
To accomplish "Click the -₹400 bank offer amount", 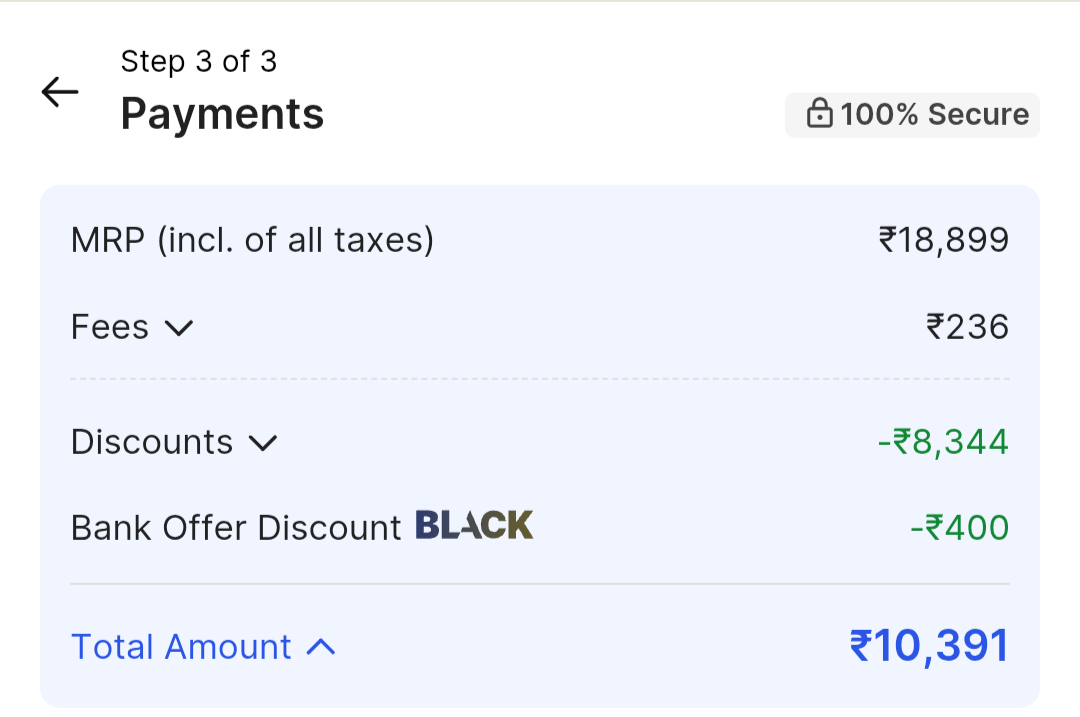I will pyautogui.click(x=959, y=528).
